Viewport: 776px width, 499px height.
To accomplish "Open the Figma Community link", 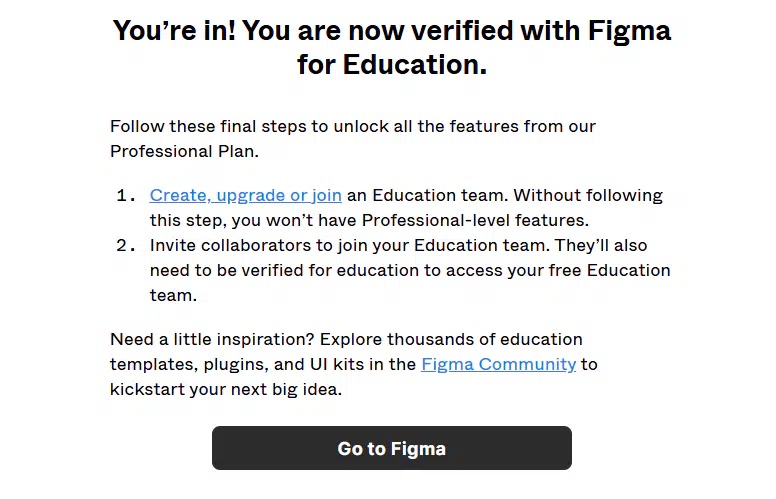I will click(498, 364).
